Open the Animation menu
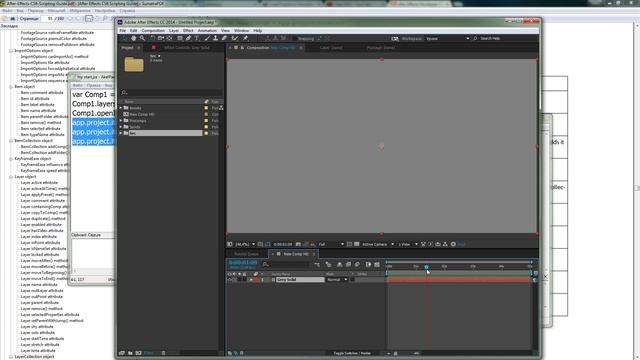The image size is (640, 360). pyautogui.click(x=207, y=31)
